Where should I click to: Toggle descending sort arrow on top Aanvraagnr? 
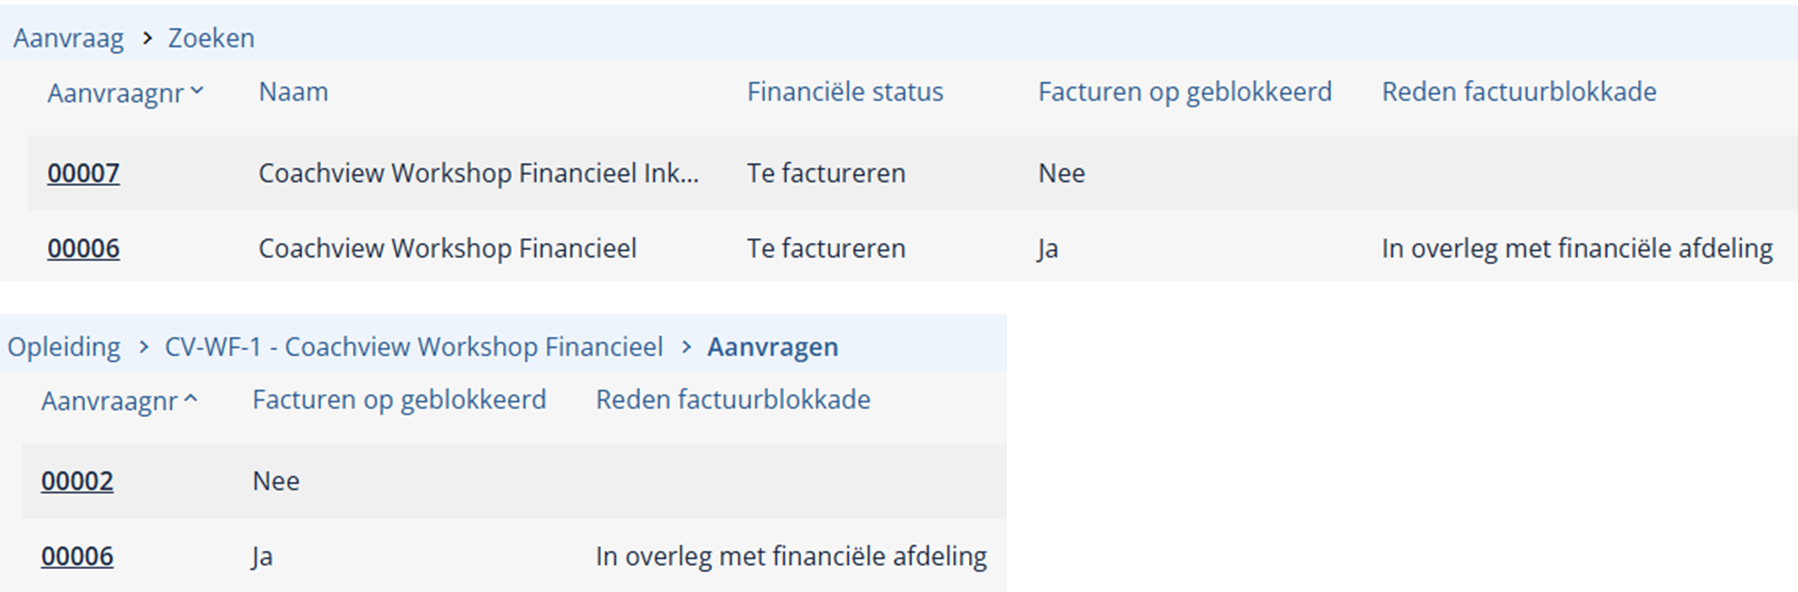point(197,91)
